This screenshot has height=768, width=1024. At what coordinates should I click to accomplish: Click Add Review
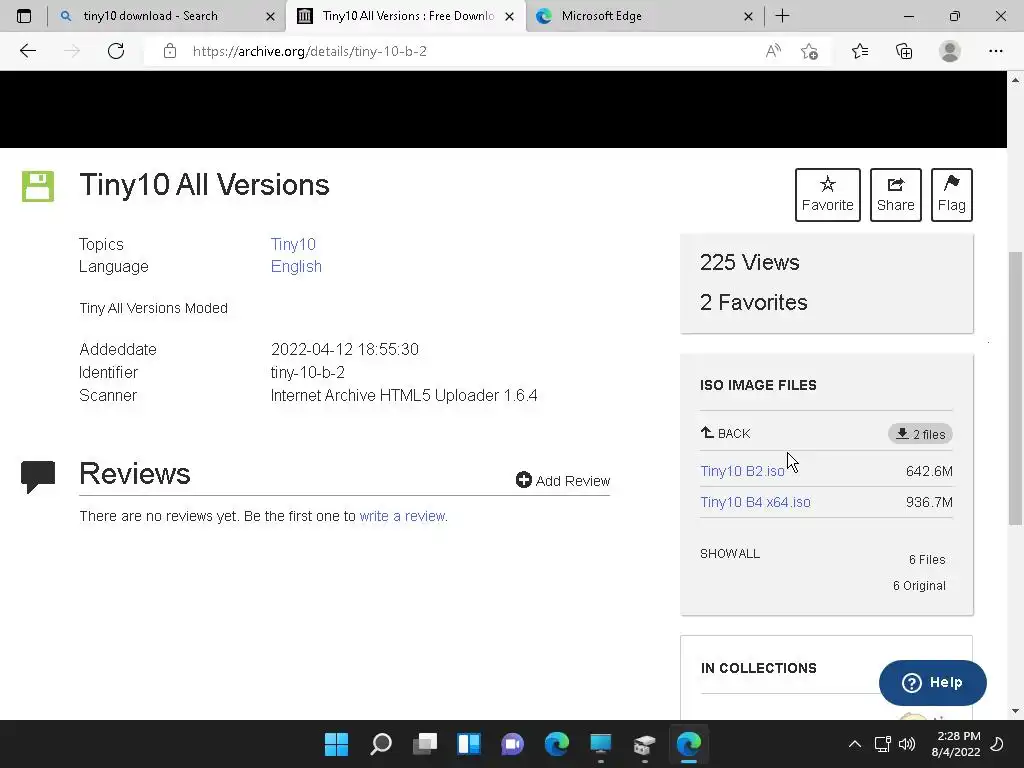click(x=563, y=481)
